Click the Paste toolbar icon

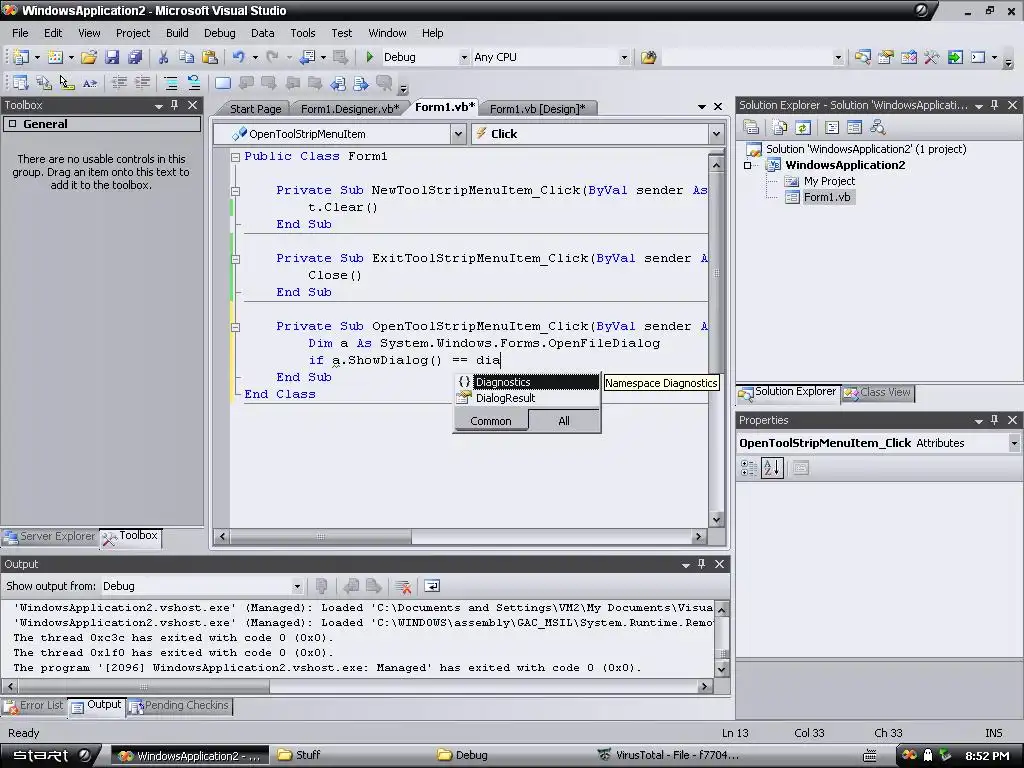click(210, 57)
